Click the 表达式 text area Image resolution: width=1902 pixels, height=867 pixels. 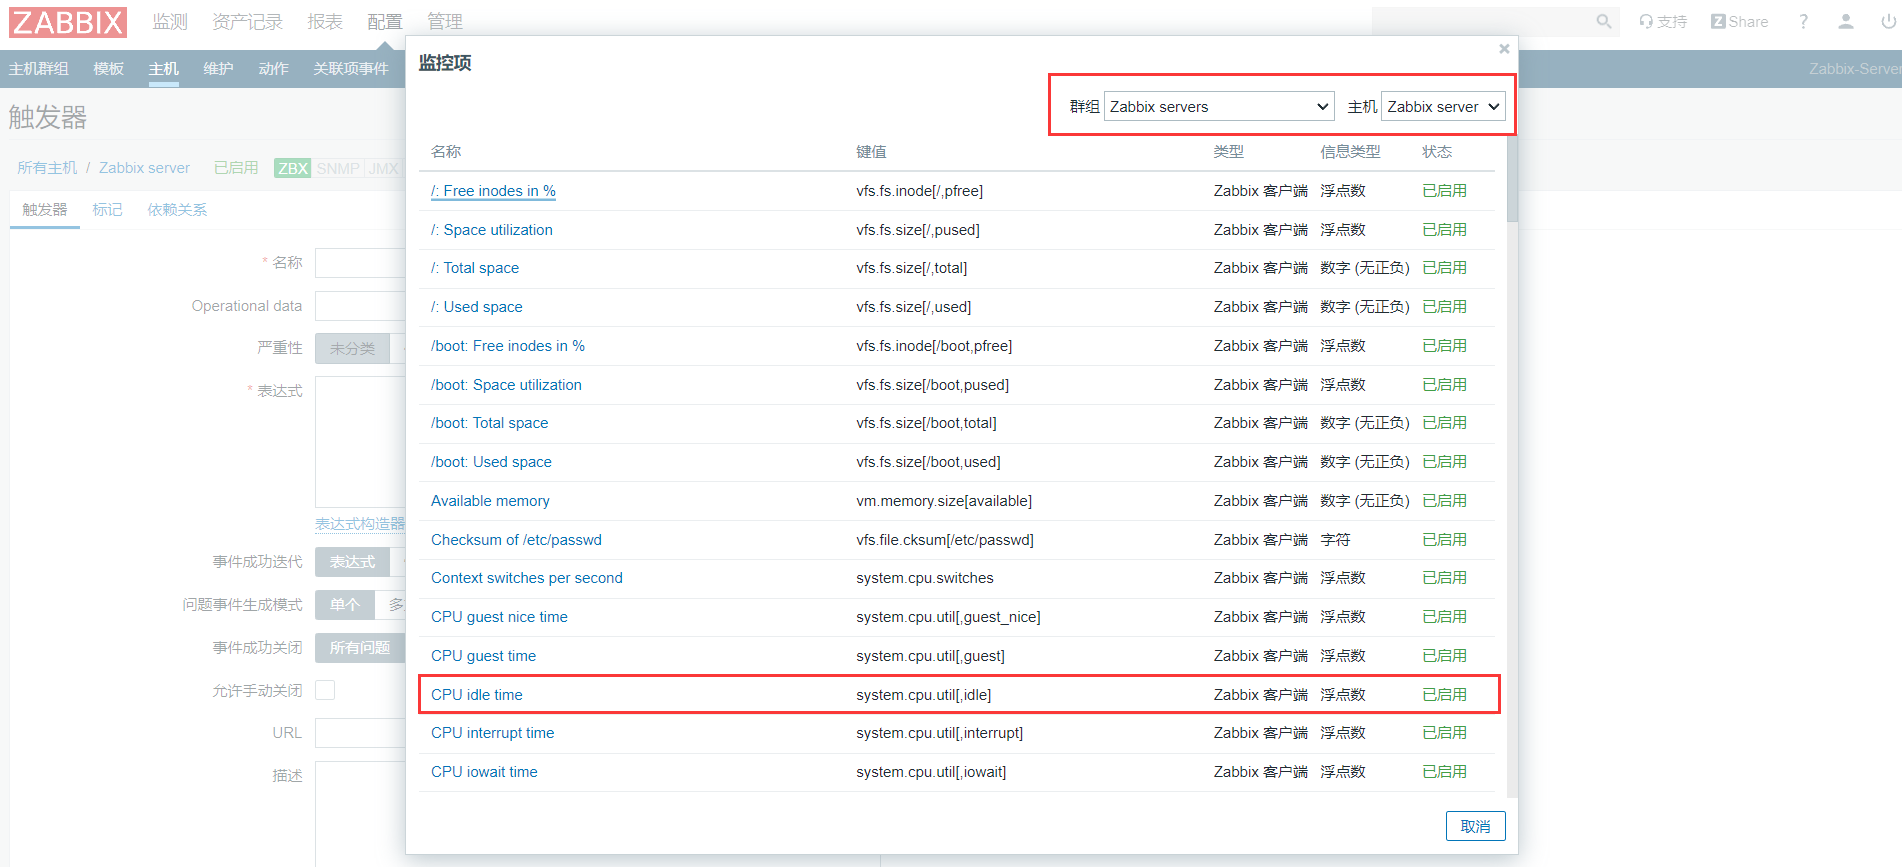coord(360,442)
